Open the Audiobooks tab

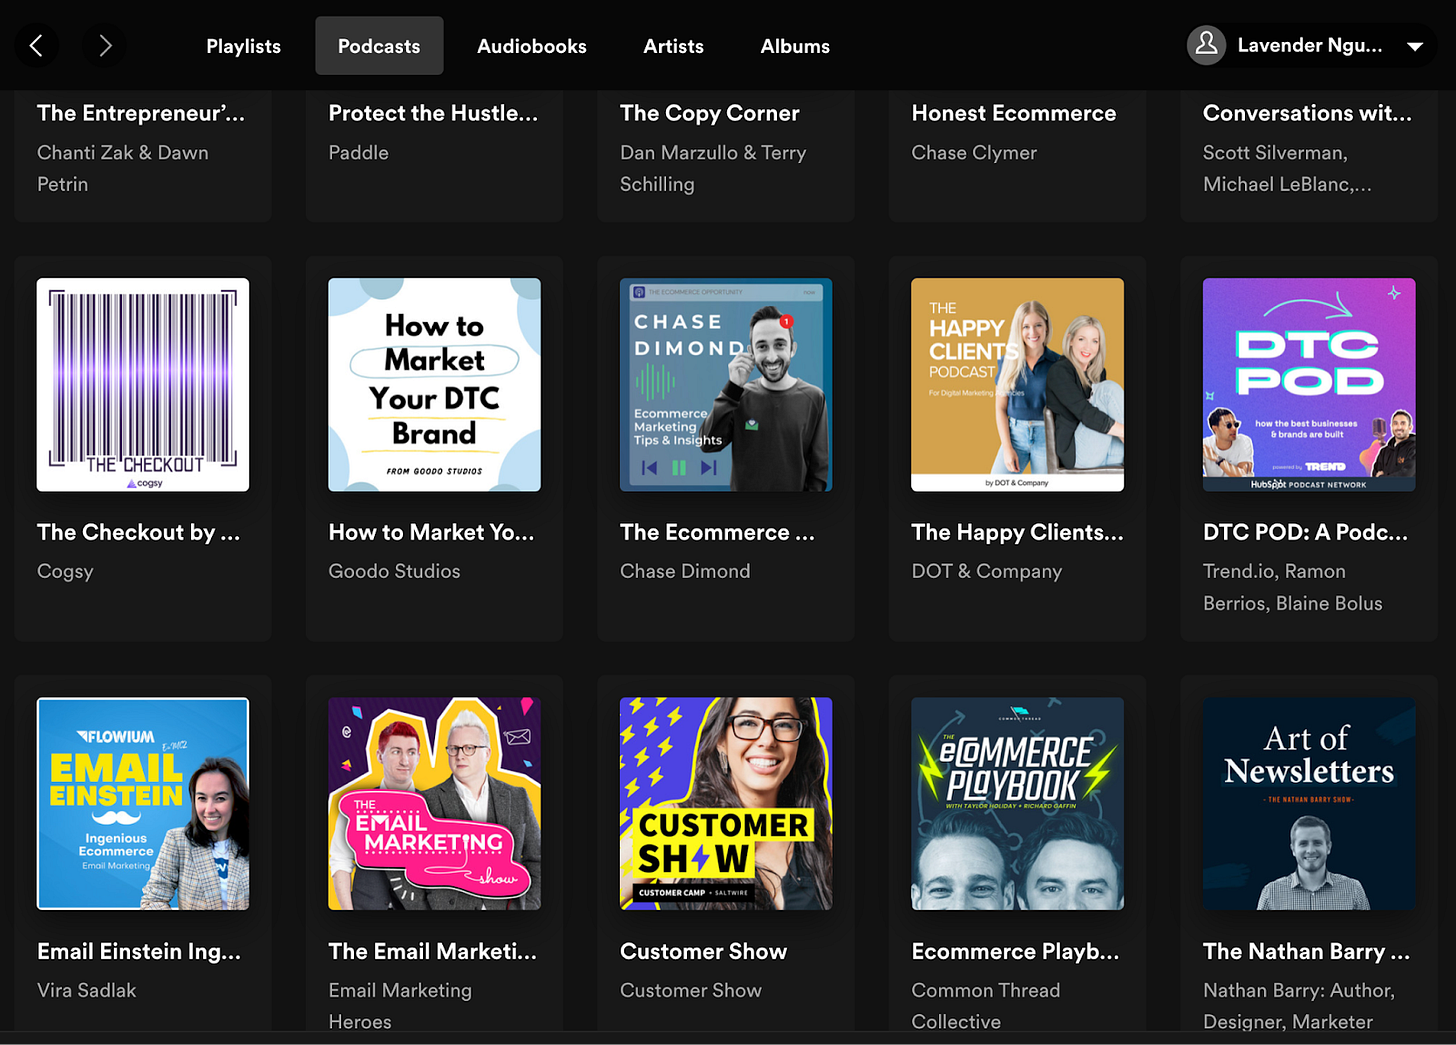(x=532, y=46)
